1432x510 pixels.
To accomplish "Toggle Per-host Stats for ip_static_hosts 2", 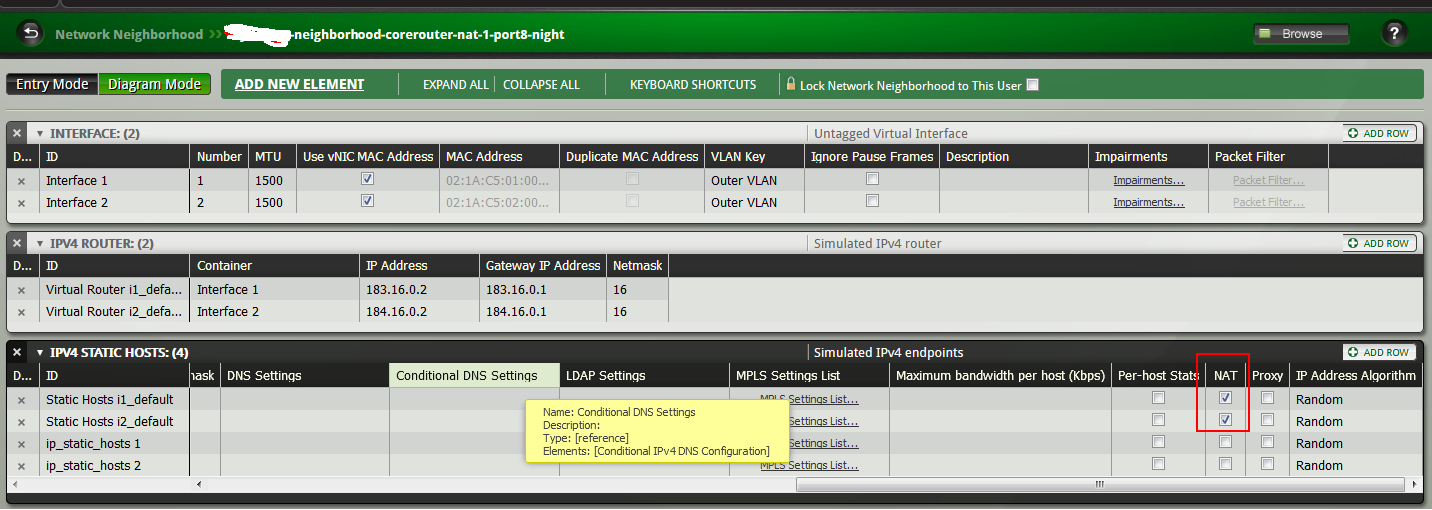I will tap(1158, 464).
